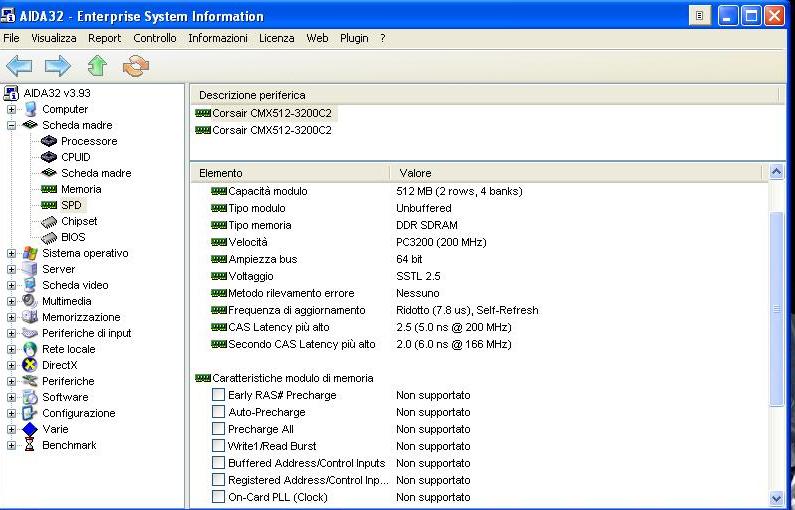This screenshot has width=795, height=510.
Task: Open the Report menu
Action: [104, 38]
